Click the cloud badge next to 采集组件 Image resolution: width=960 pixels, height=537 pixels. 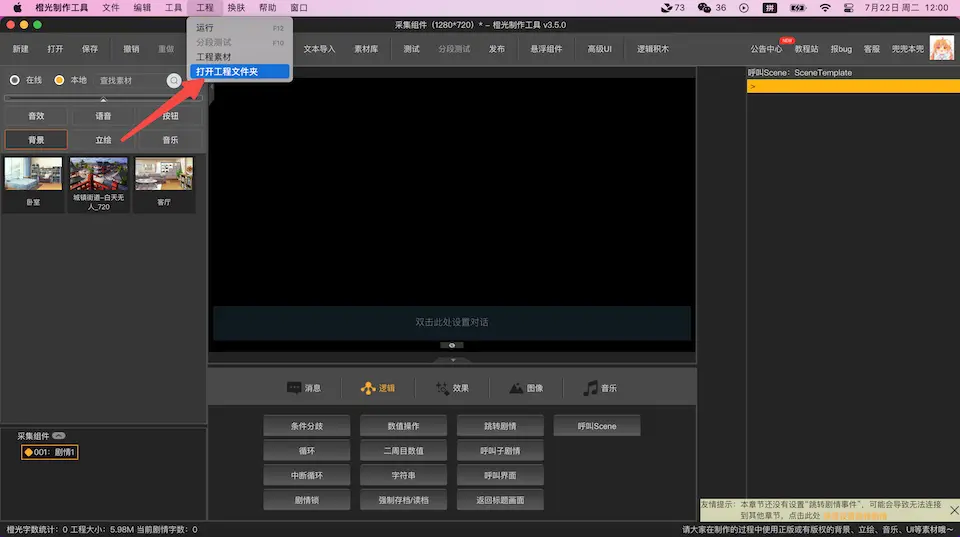coord(59,435)
